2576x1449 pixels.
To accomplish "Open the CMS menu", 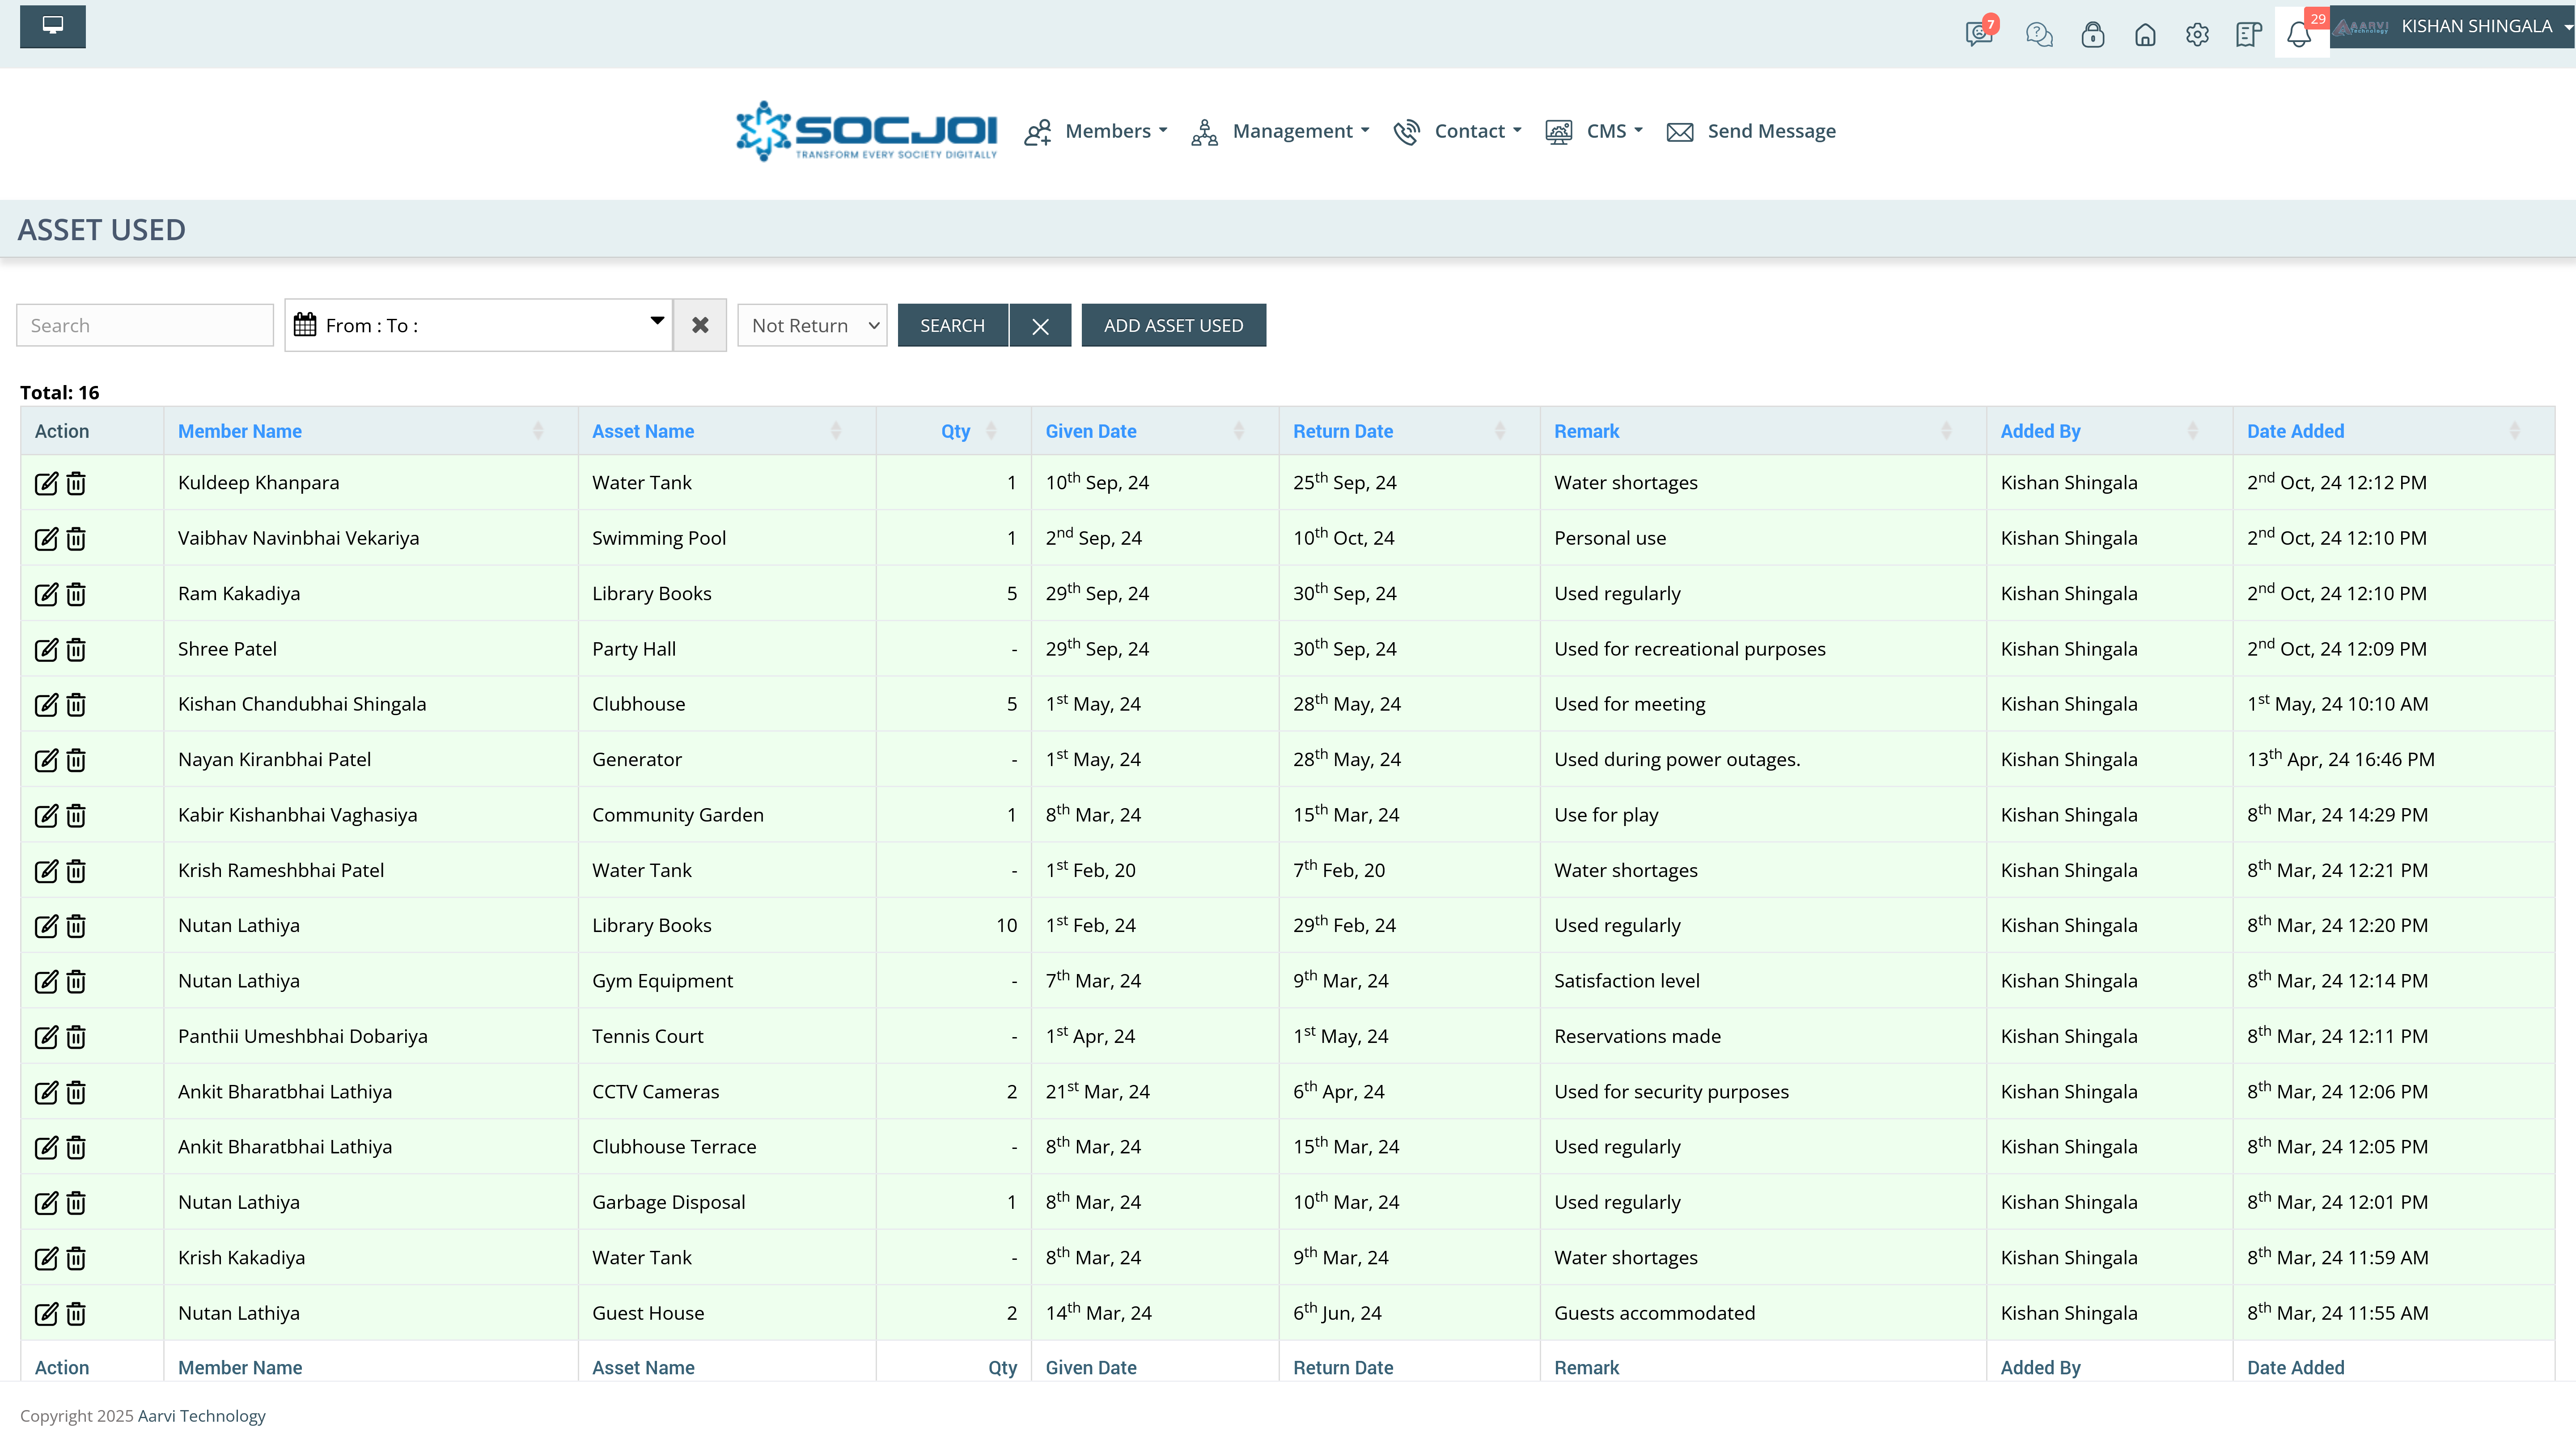I will (x=1594, y=131).
